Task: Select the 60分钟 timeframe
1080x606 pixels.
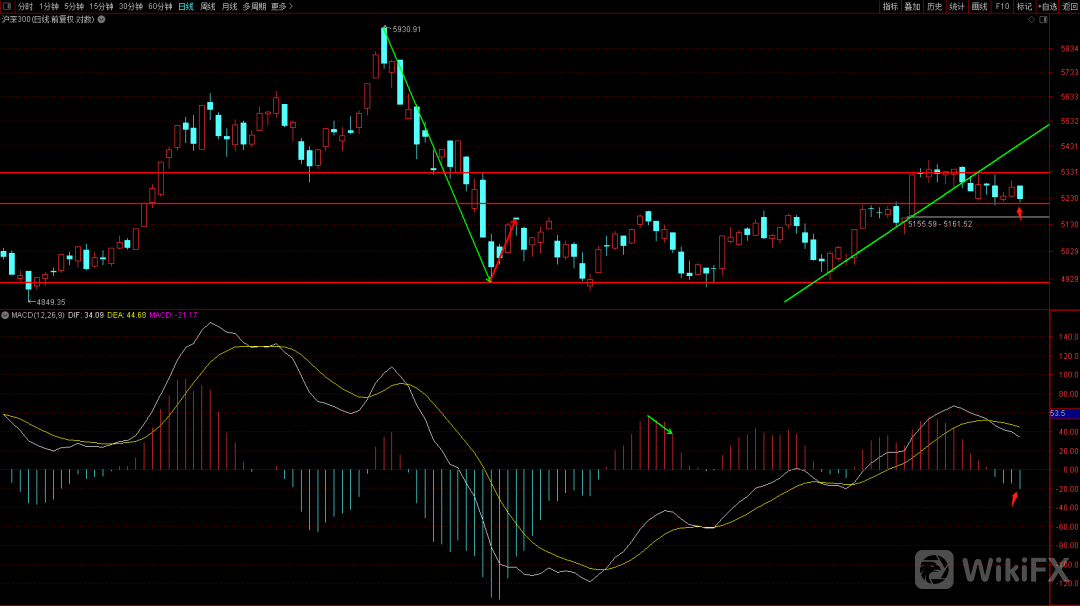Action: 160,6
